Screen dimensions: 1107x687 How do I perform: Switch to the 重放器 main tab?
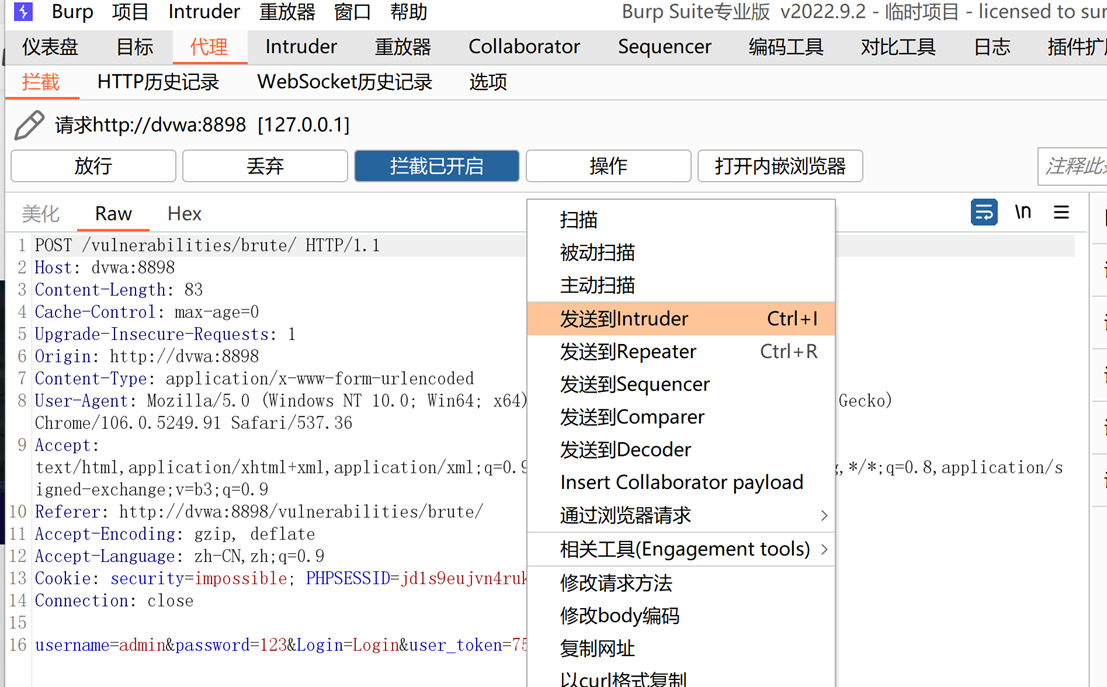[403, 47]
